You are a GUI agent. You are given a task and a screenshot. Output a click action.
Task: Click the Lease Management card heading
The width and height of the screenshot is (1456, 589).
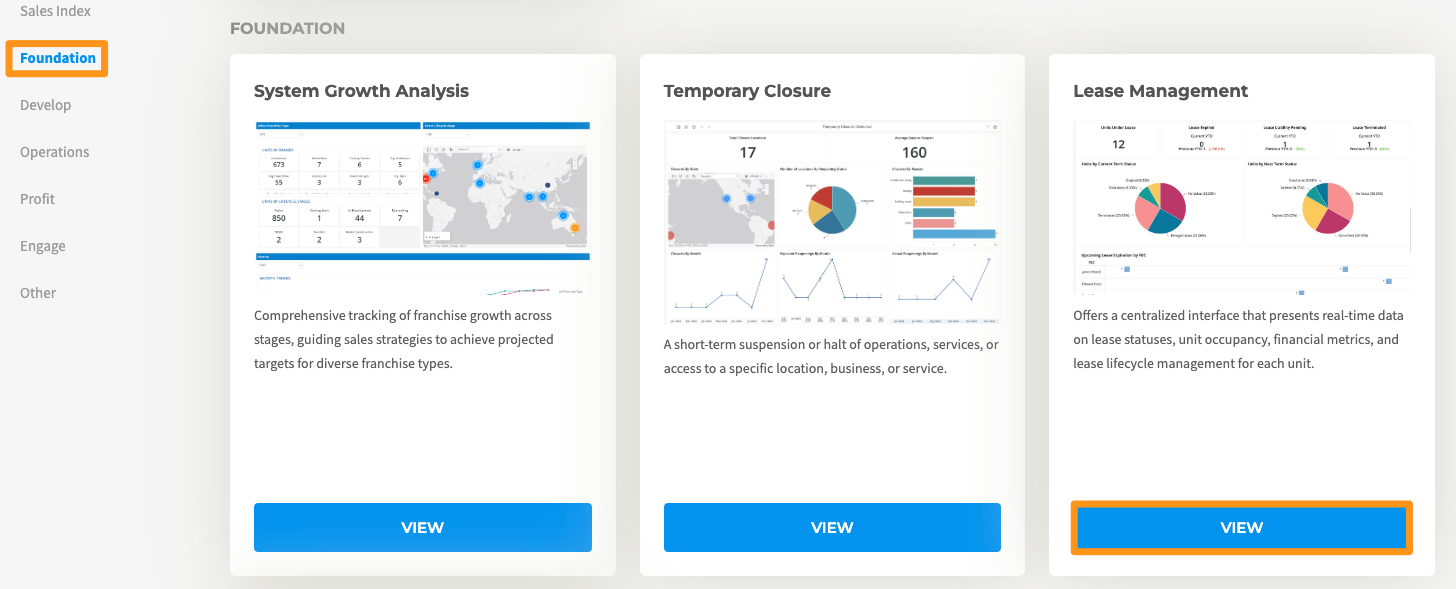coord(1160,91)
